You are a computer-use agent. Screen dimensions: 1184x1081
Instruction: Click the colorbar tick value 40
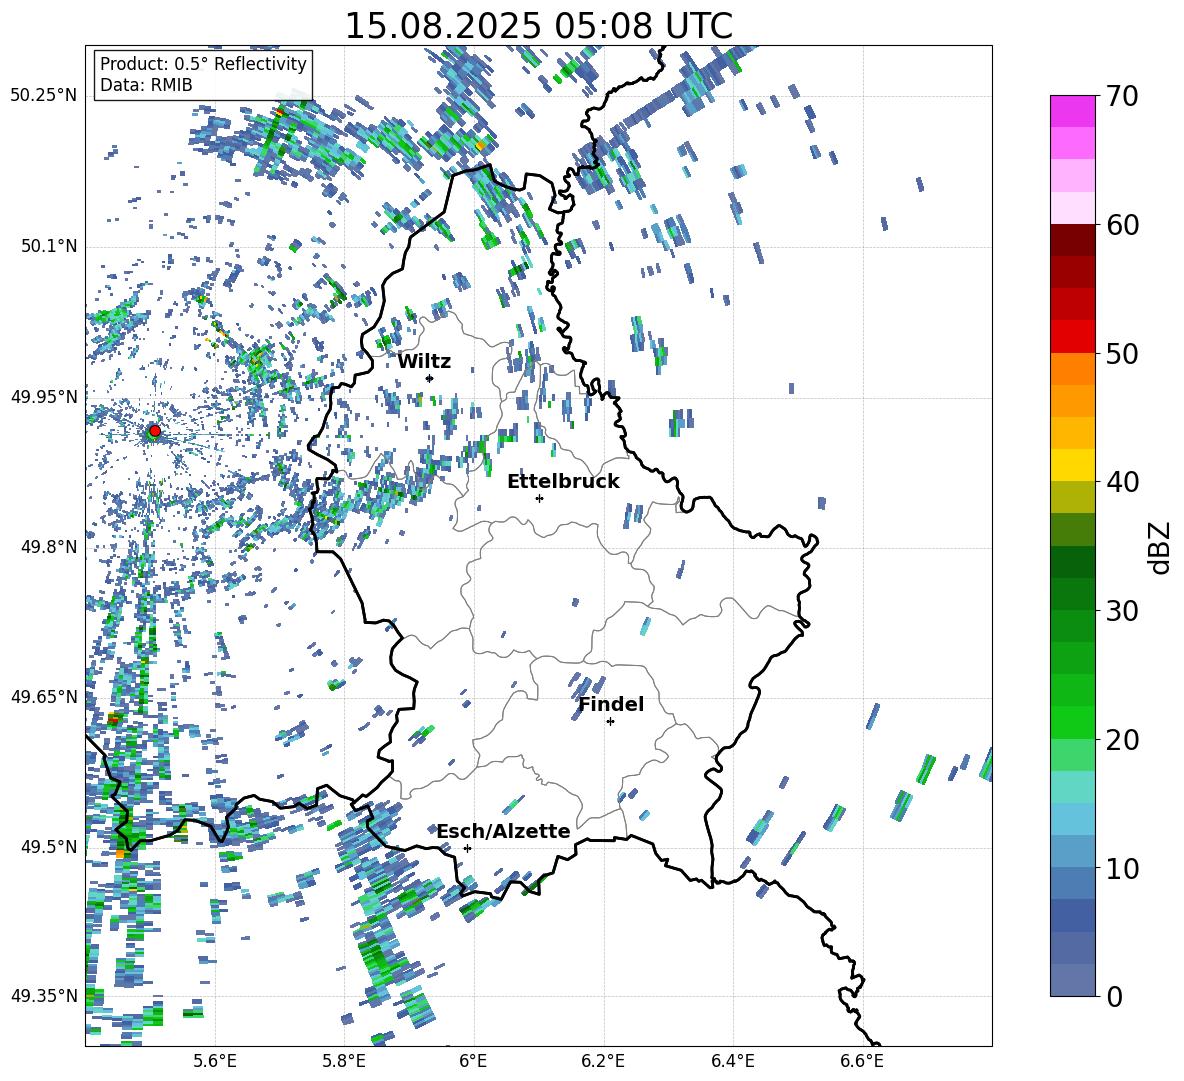click(1121, 482)
